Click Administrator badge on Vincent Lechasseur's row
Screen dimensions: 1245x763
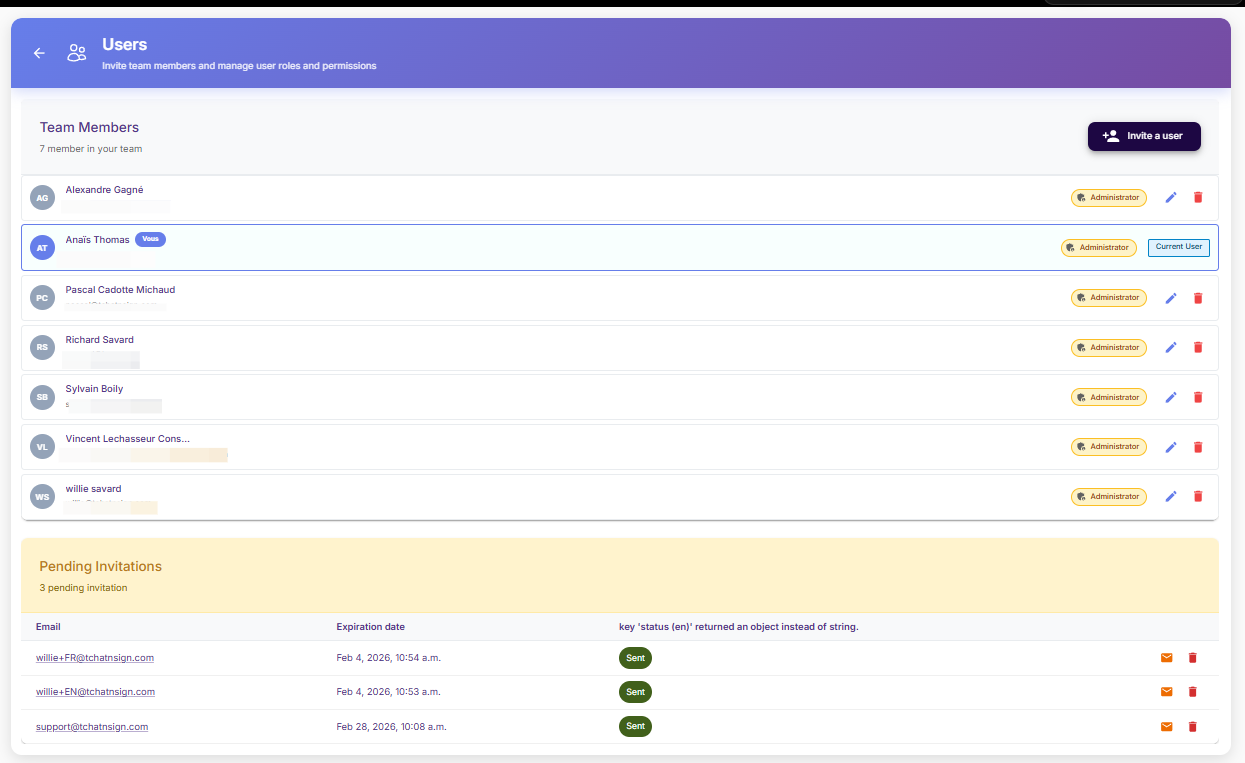[x=1109, y=447]
